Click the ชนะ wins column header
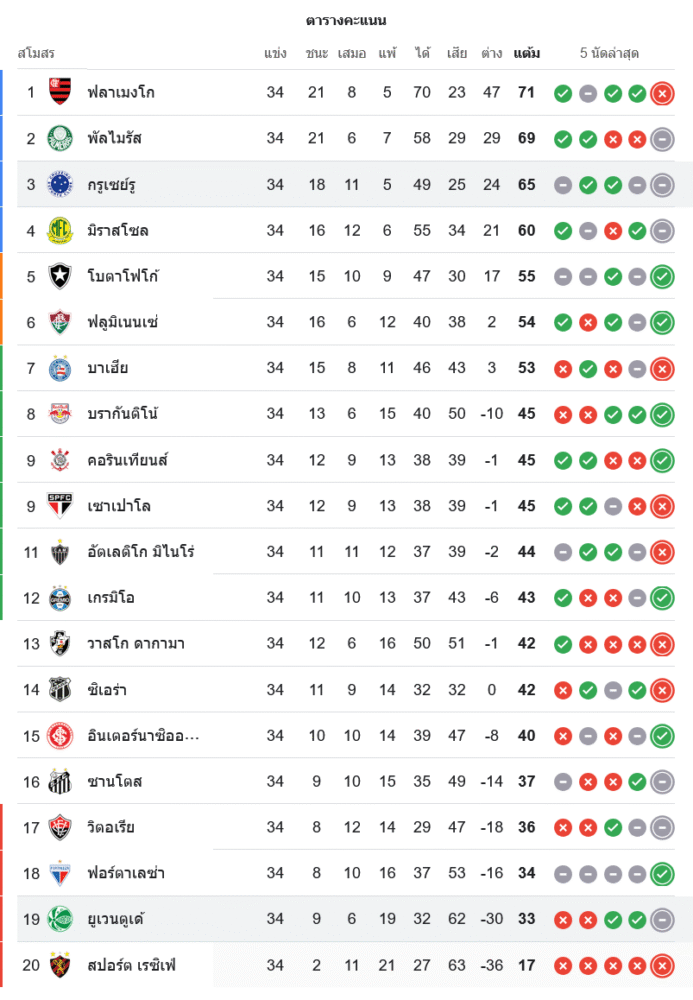This screenshot has height=1000, width=693. 317,53
